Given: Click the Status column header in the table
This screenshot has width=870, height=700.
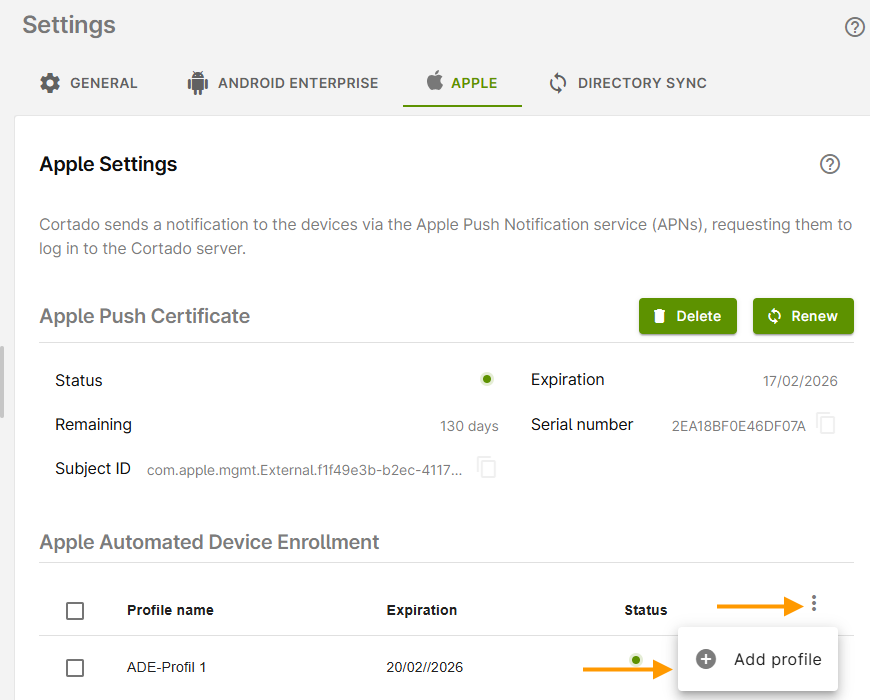Looking at the screenshot, I should (x=646, y=610).
